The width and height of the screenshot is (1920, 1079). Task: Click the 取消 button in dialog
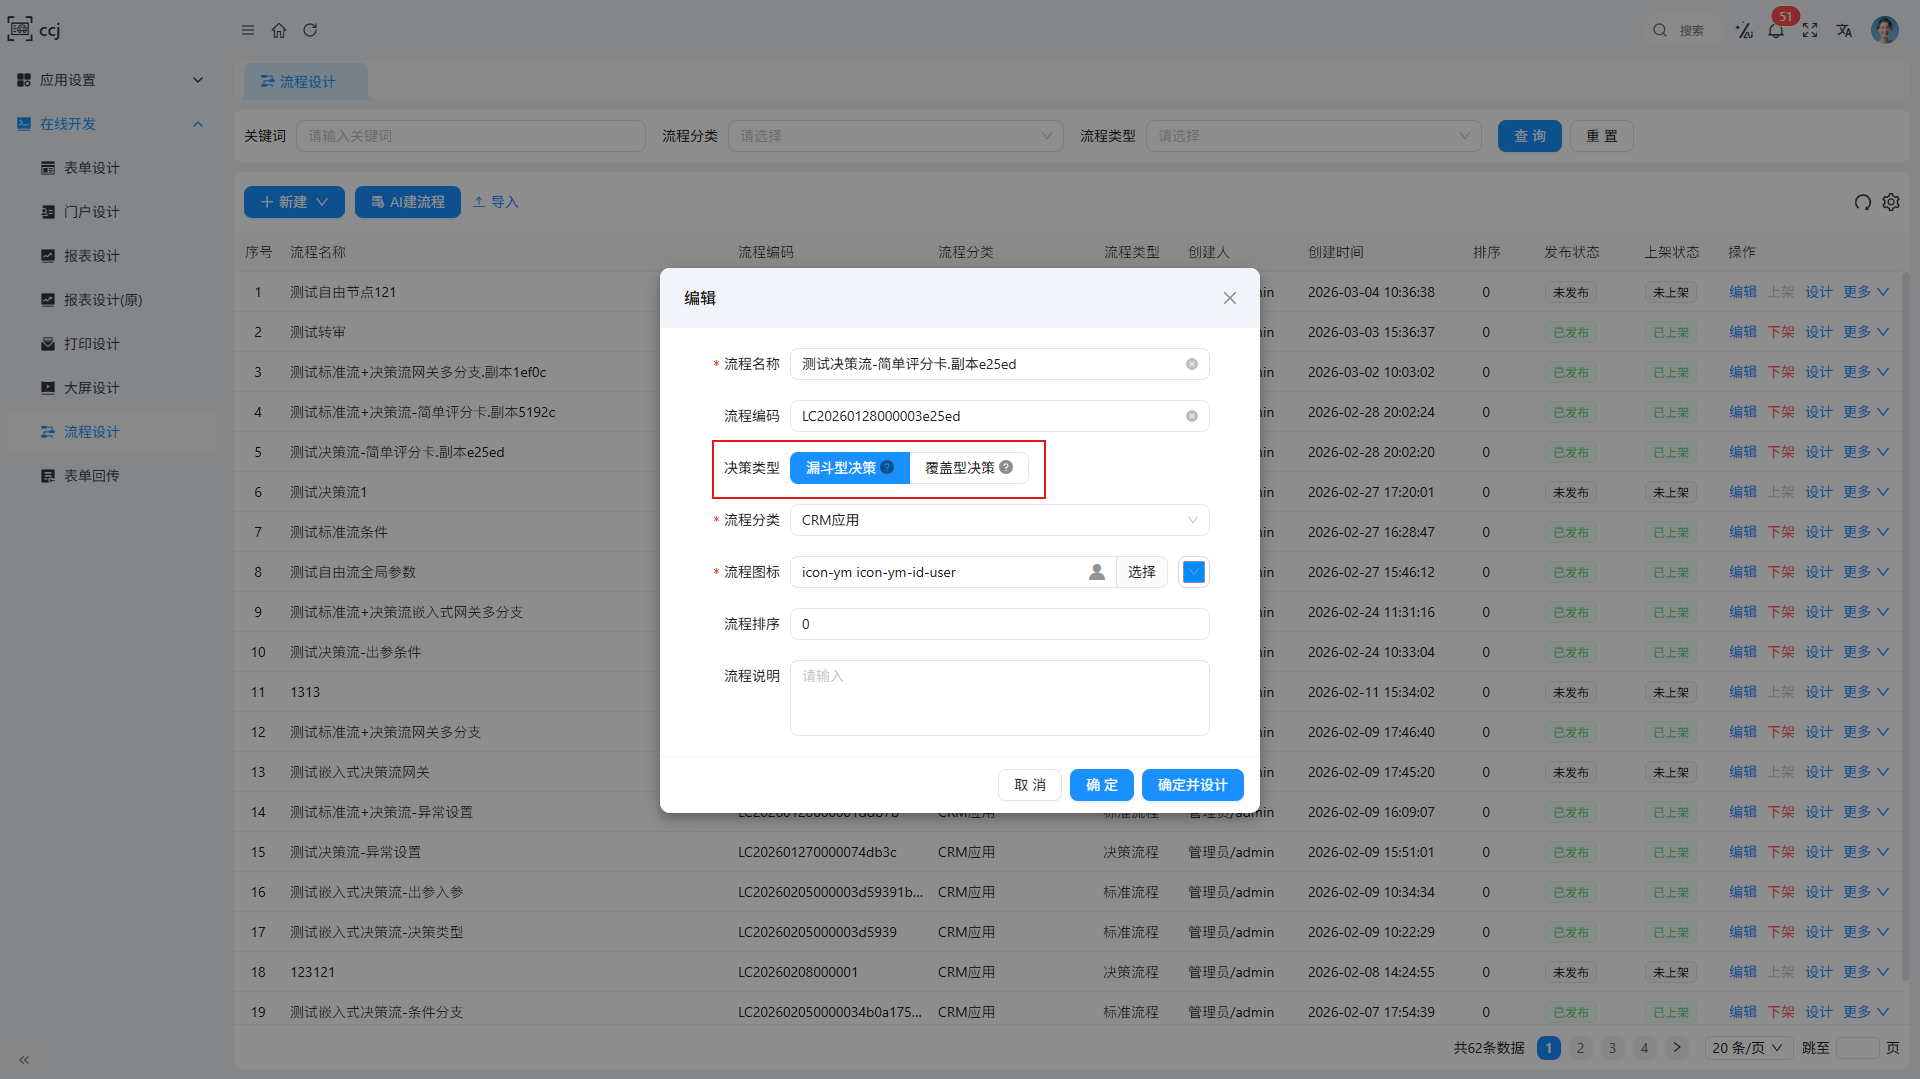[x=1029, y=785]
